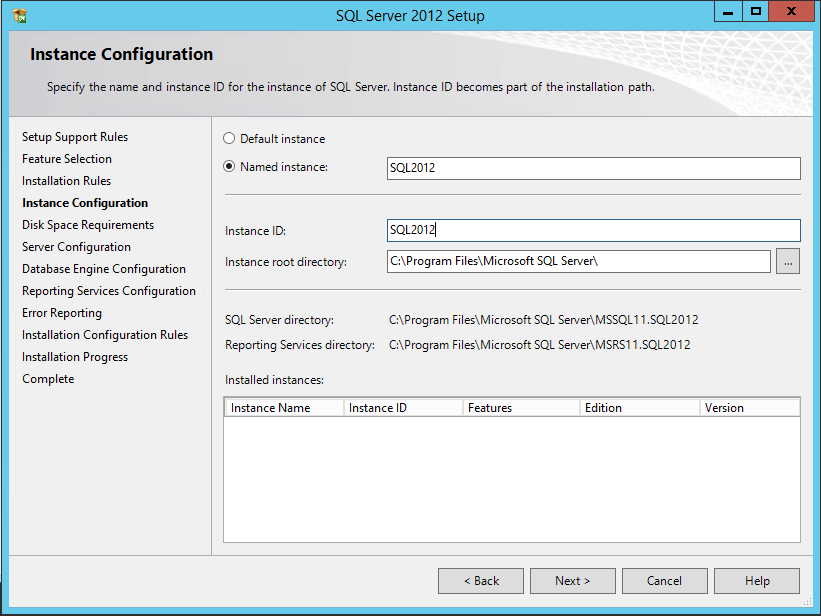The height and width of the screenshot is (616, 821).
Task: Select Database Engine Configuration step
Action: pyautogui.click(x=104, y=269)
